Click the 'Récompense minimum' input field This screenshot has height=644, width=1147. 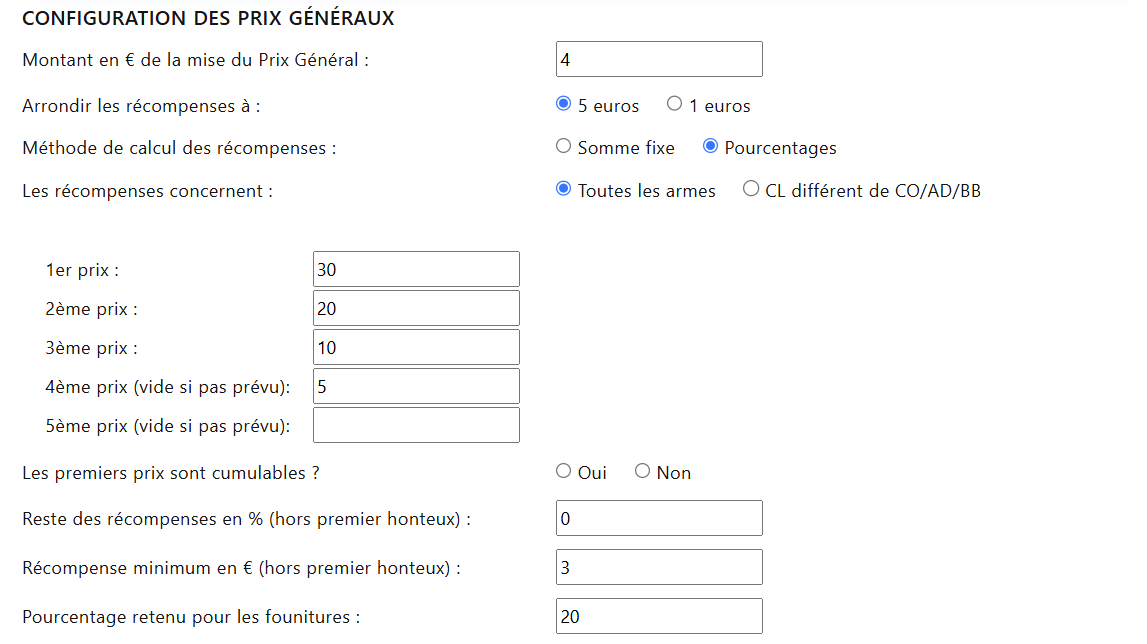tap(658, 566)
